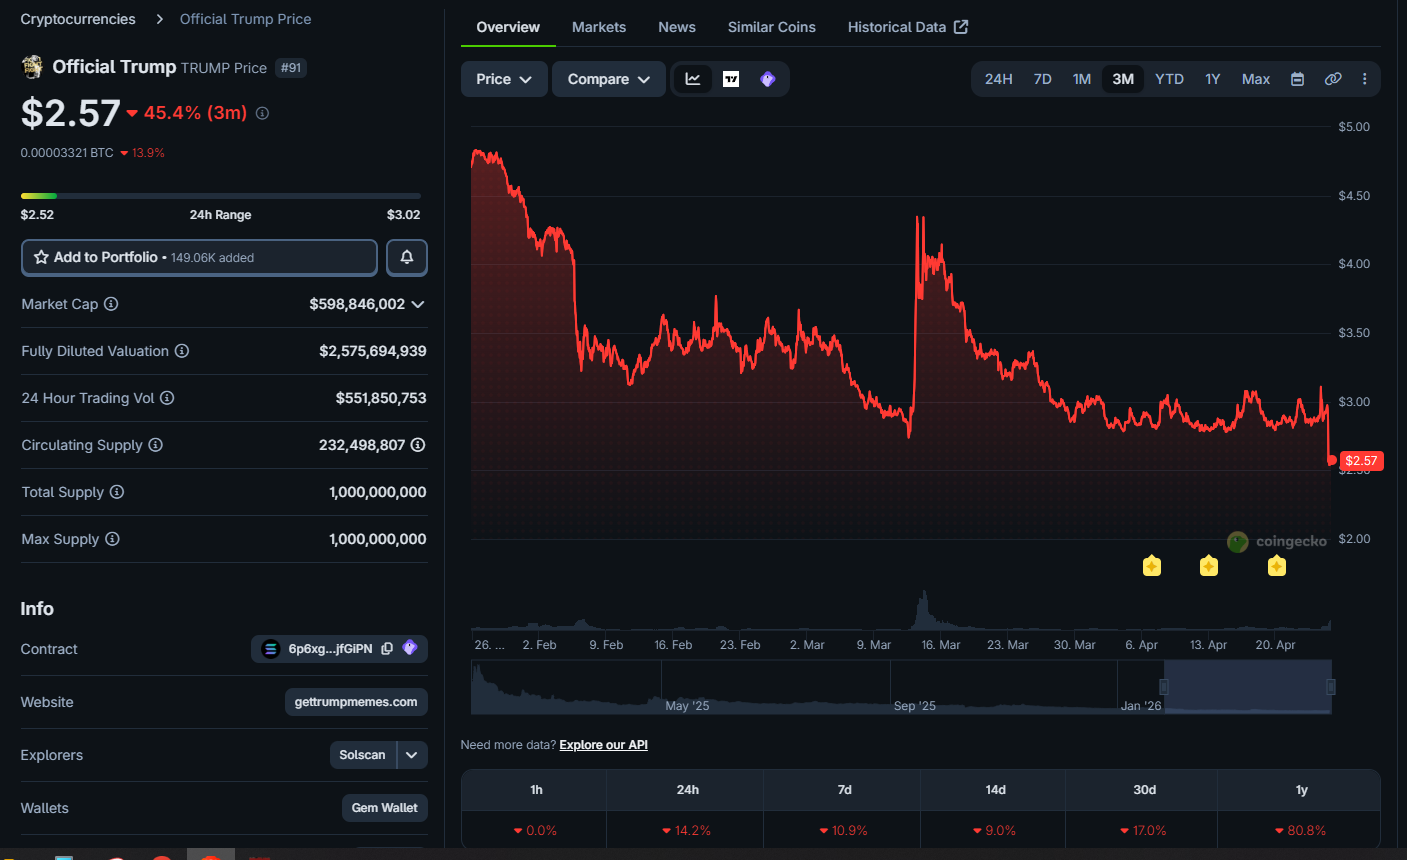Viewport: 1407px width, 860px height.
Task: Open Historical Data in new page
Action: click(x=908, y=27)
